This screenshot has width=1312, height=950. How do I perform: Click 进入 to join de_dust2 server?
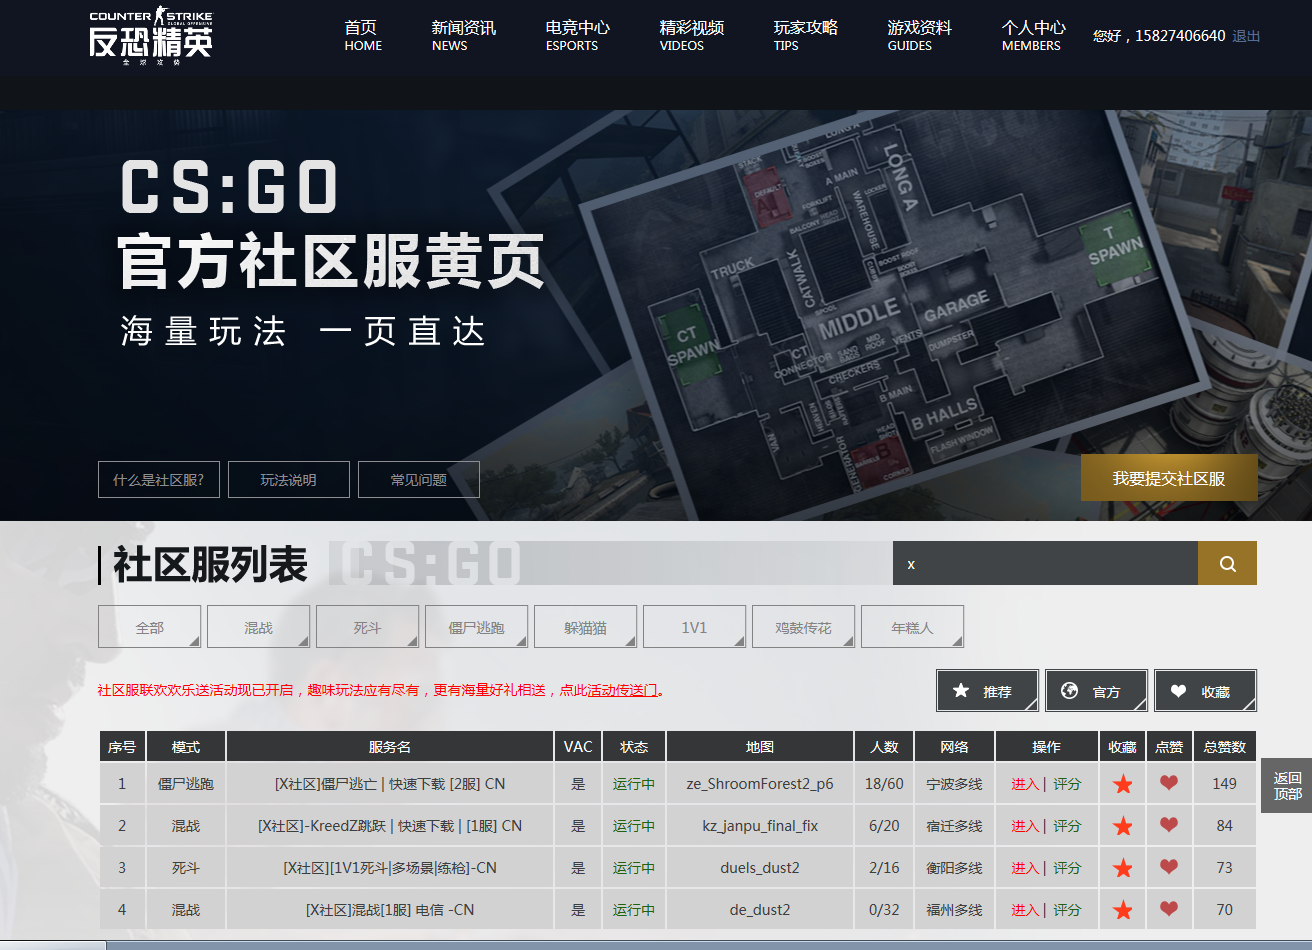click(1024, 910)
